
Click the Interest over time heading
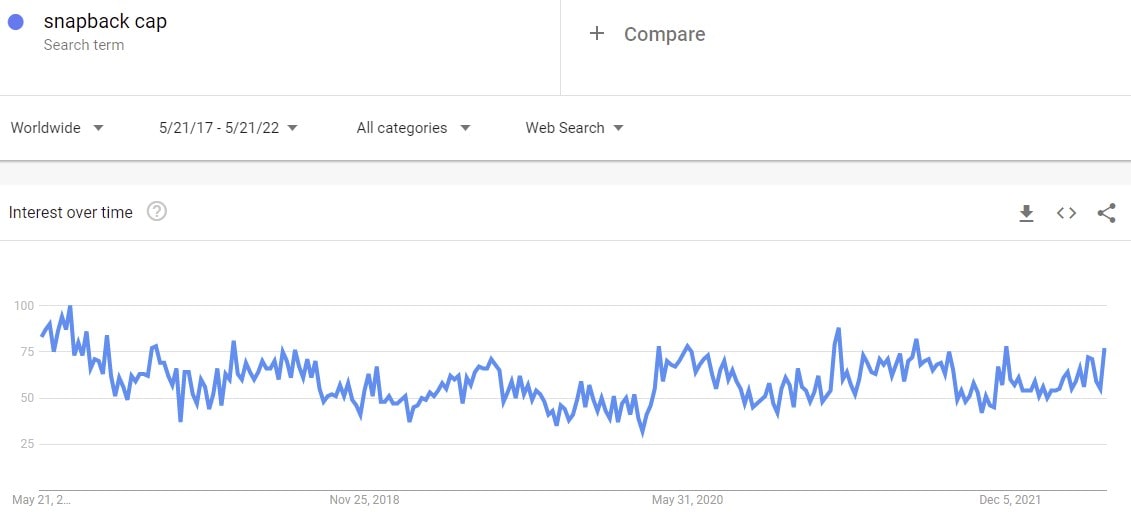70,212
